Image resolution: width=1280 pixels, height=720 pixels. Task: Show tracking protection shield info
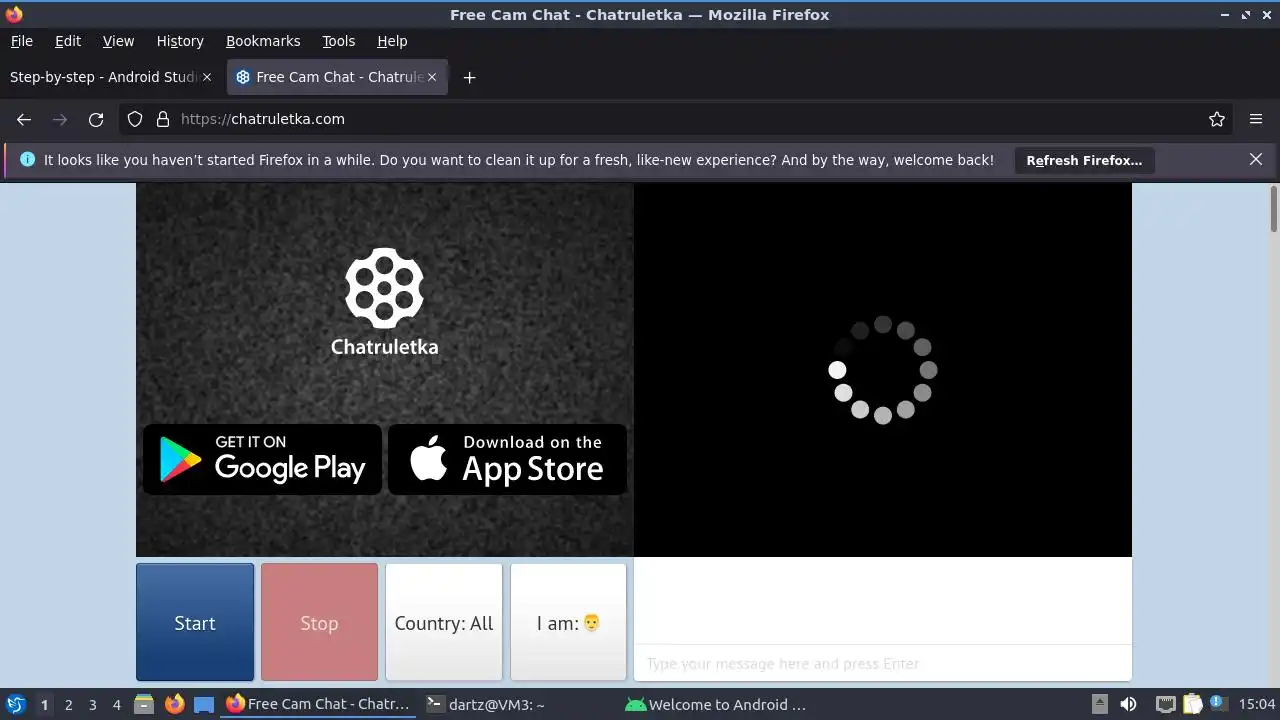135,119
